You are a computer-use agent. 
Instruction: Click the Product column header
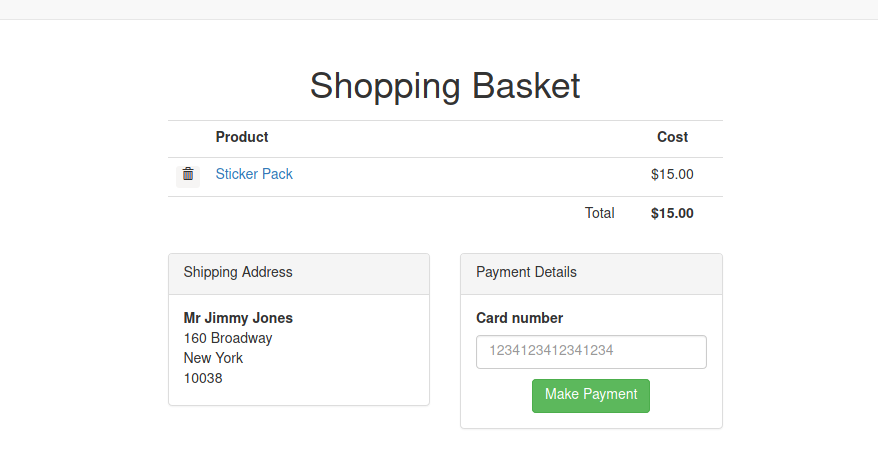(242, 137)
